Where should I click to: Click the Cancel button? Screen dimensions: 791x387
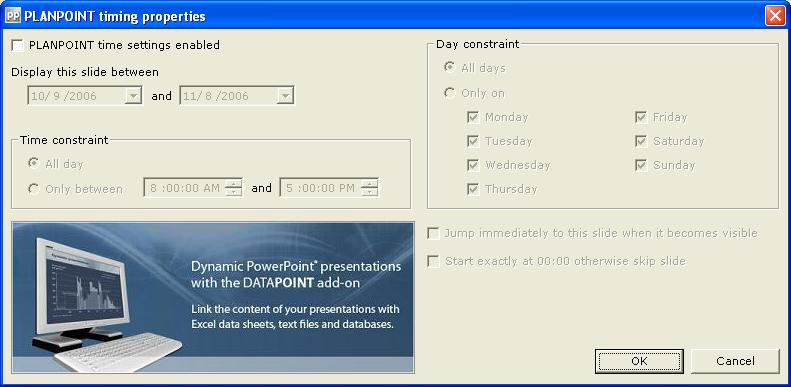[735, 361]
